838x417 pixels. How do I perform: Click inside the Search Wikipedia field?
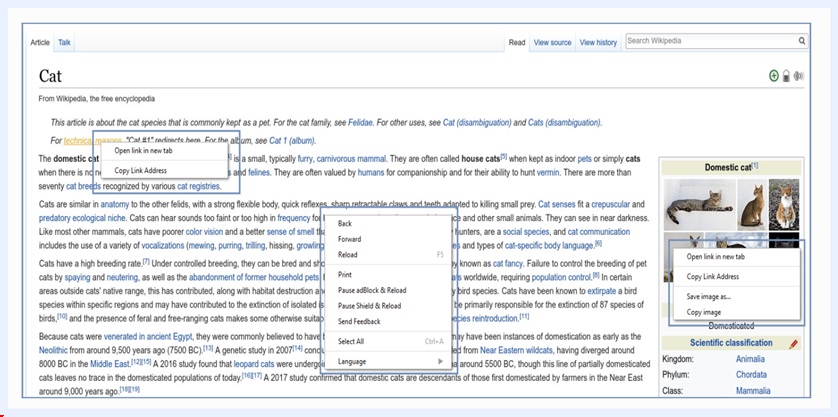[708, 41]
